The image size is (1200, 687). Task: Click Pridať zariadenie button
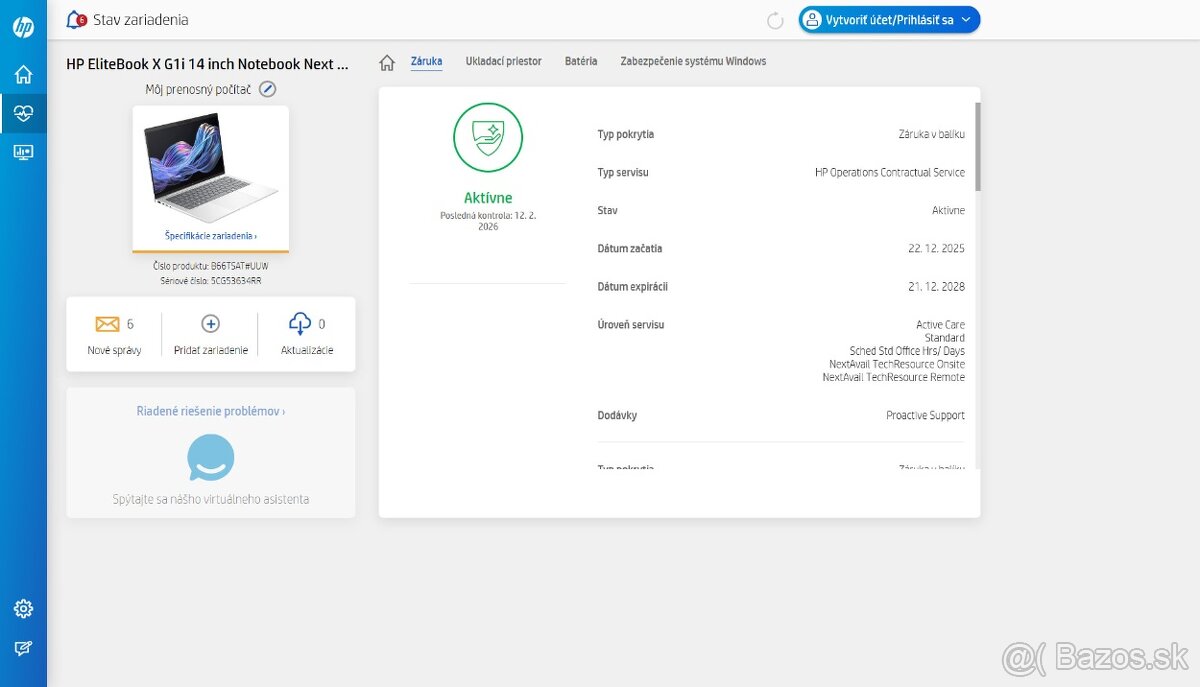pos(210,334)
